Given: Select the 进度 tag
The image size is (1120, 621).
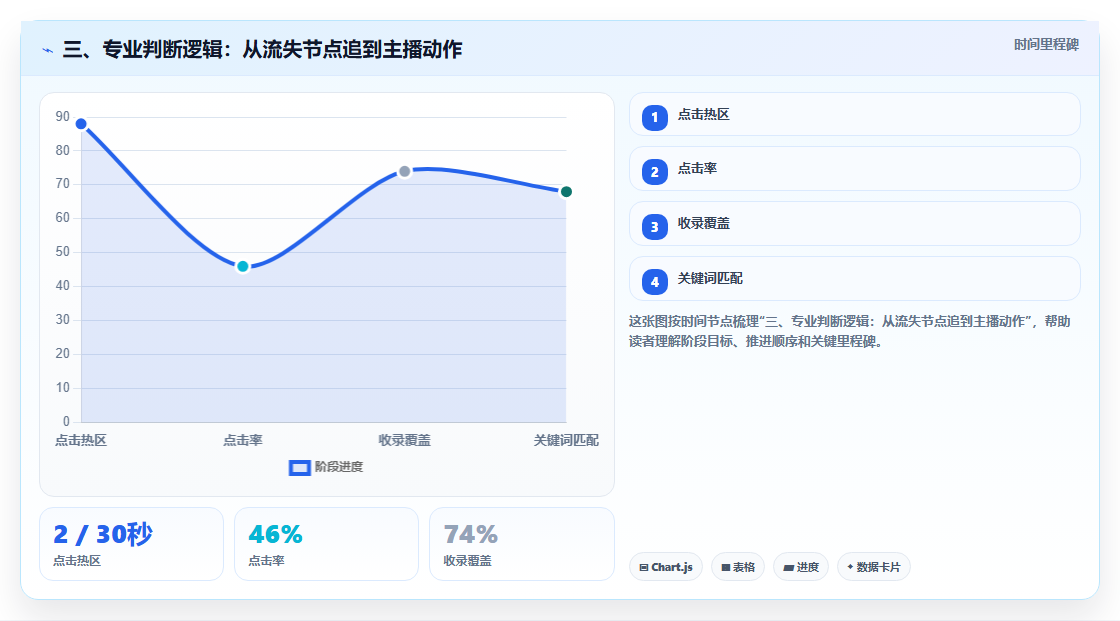Looking at the screenshot, I should point(801,567).
